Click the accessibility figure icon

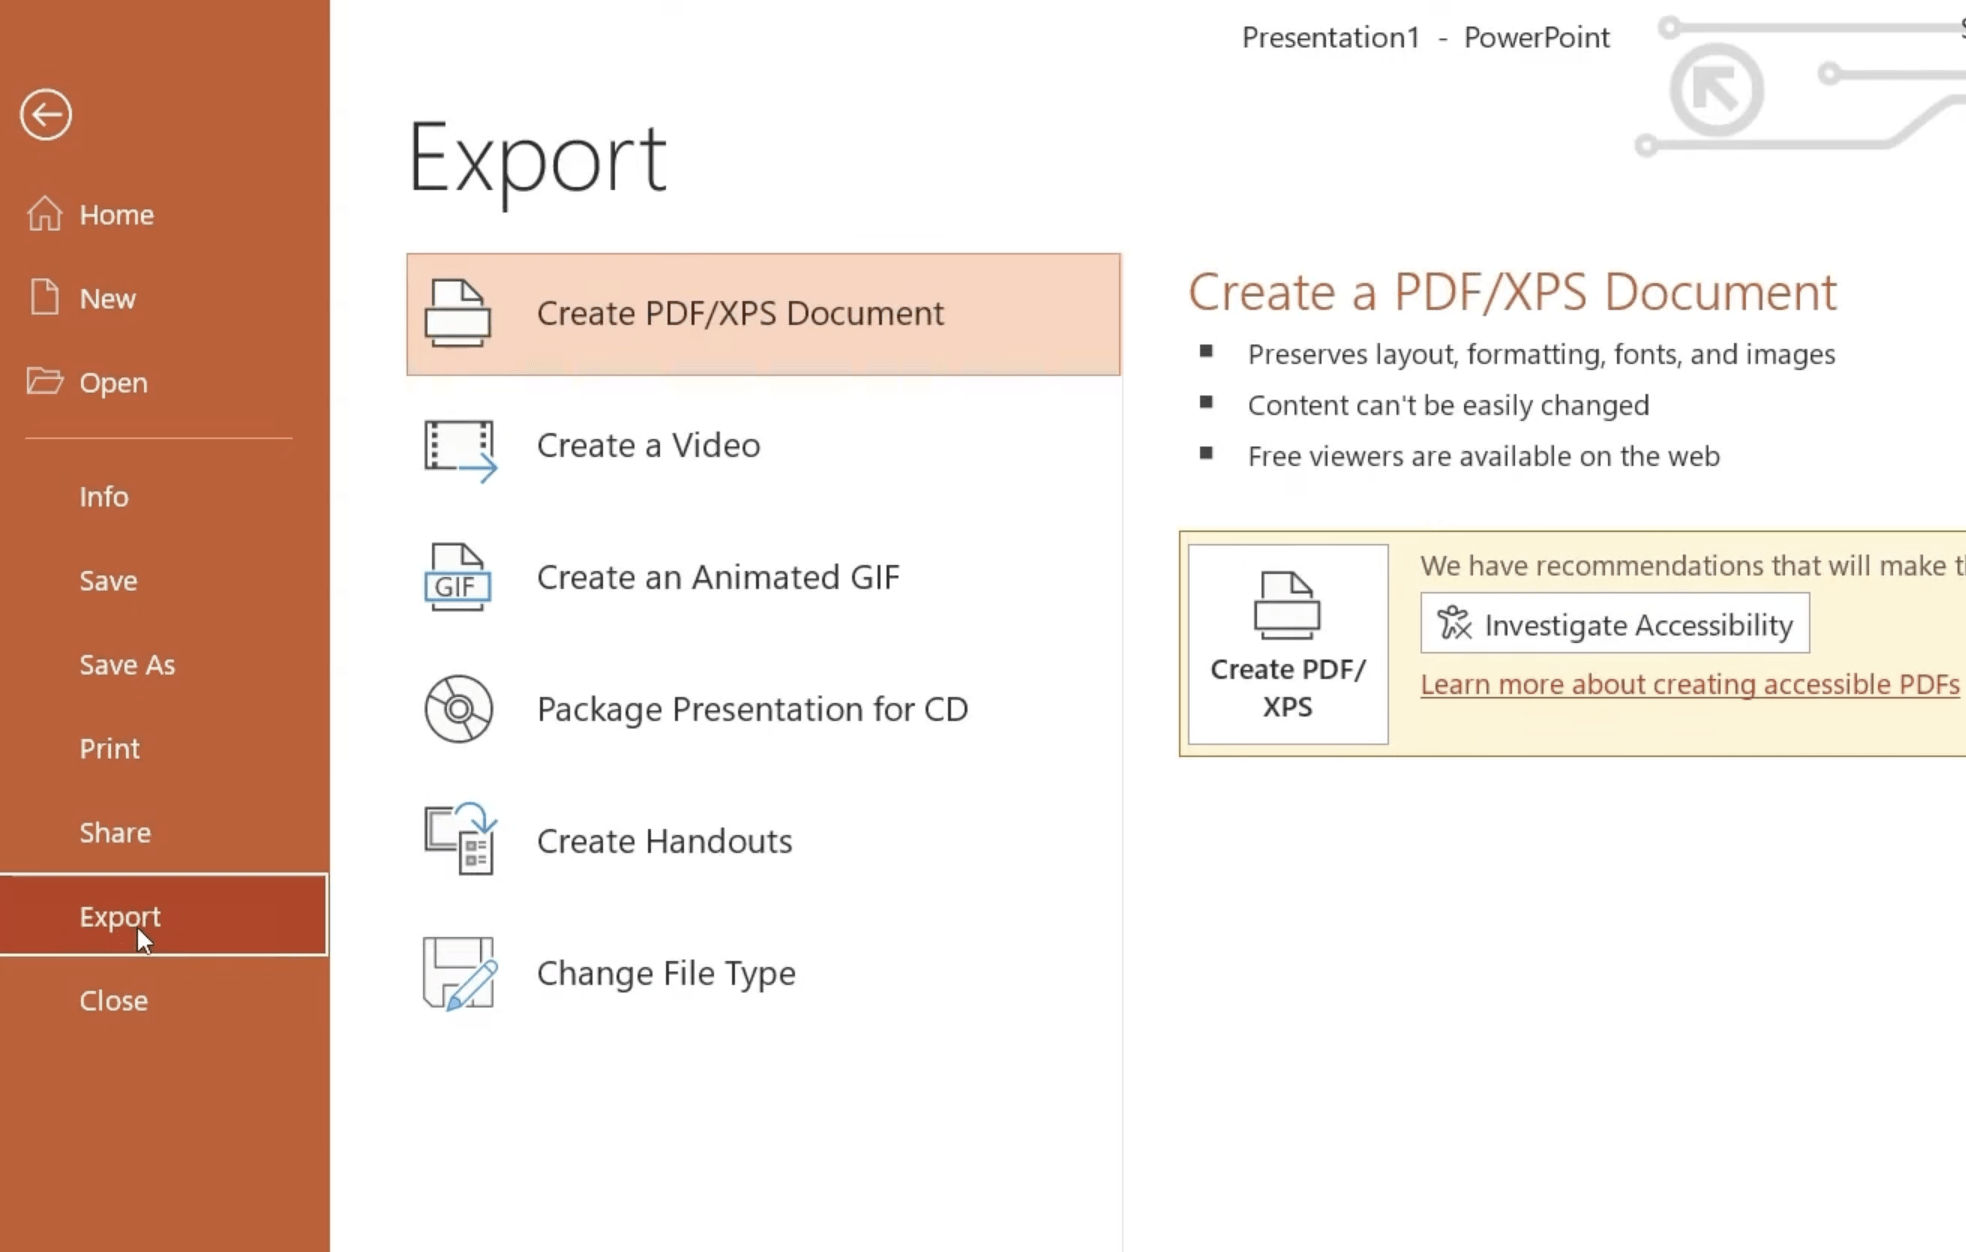pos(1455,623)
